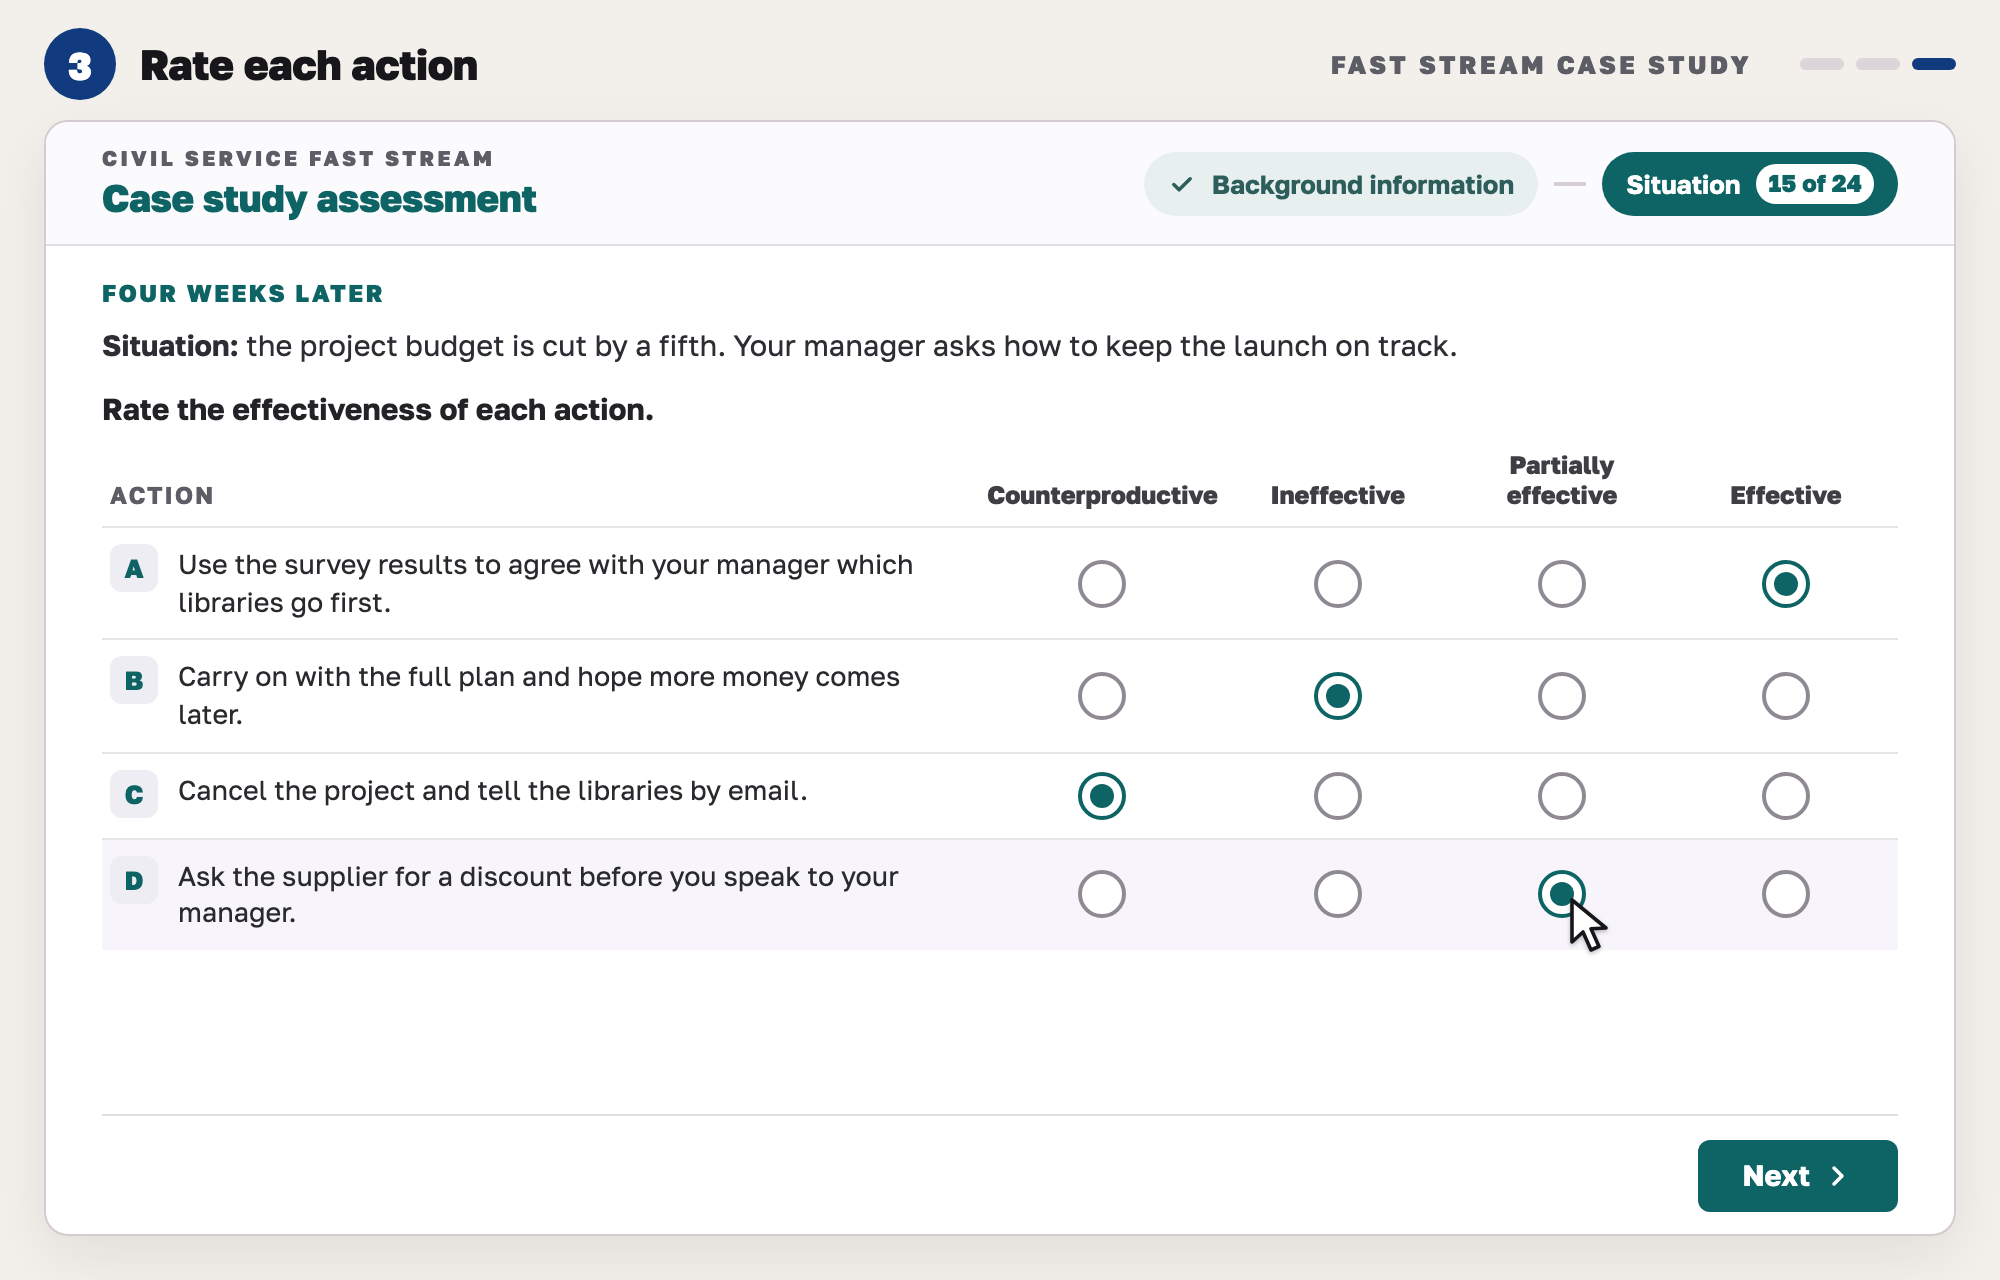Click the 'Case study assessment' heading
This screenshot has width=2000, height=1280.
point(319,199)
